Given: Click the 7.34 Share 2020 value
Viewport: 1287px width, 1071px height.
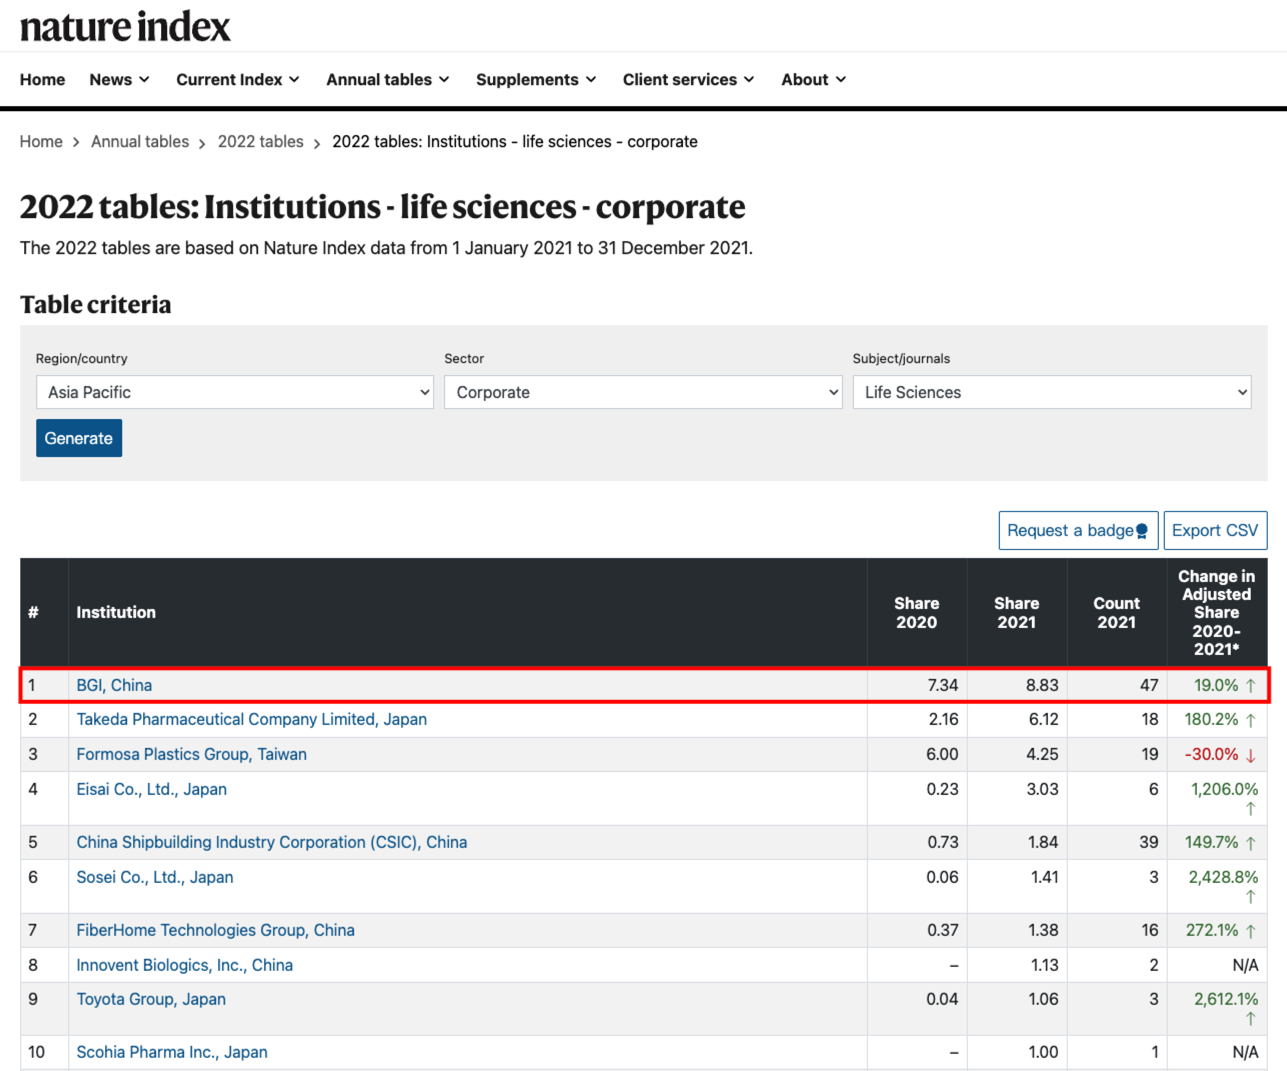Looking at the screenshot, I should coord(943,685).
